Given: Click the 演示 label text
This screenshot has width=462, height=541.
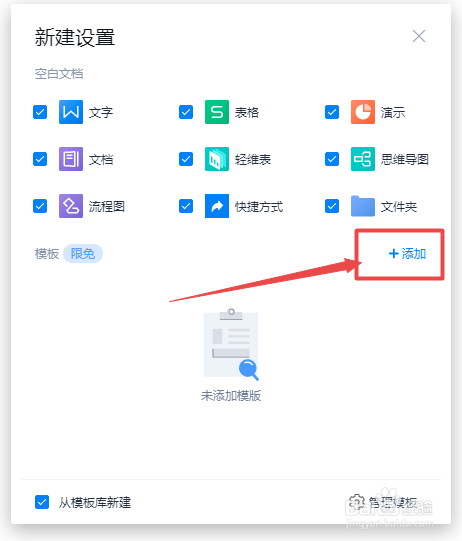Looking at the screenshot, I should [x=393, y=112].
